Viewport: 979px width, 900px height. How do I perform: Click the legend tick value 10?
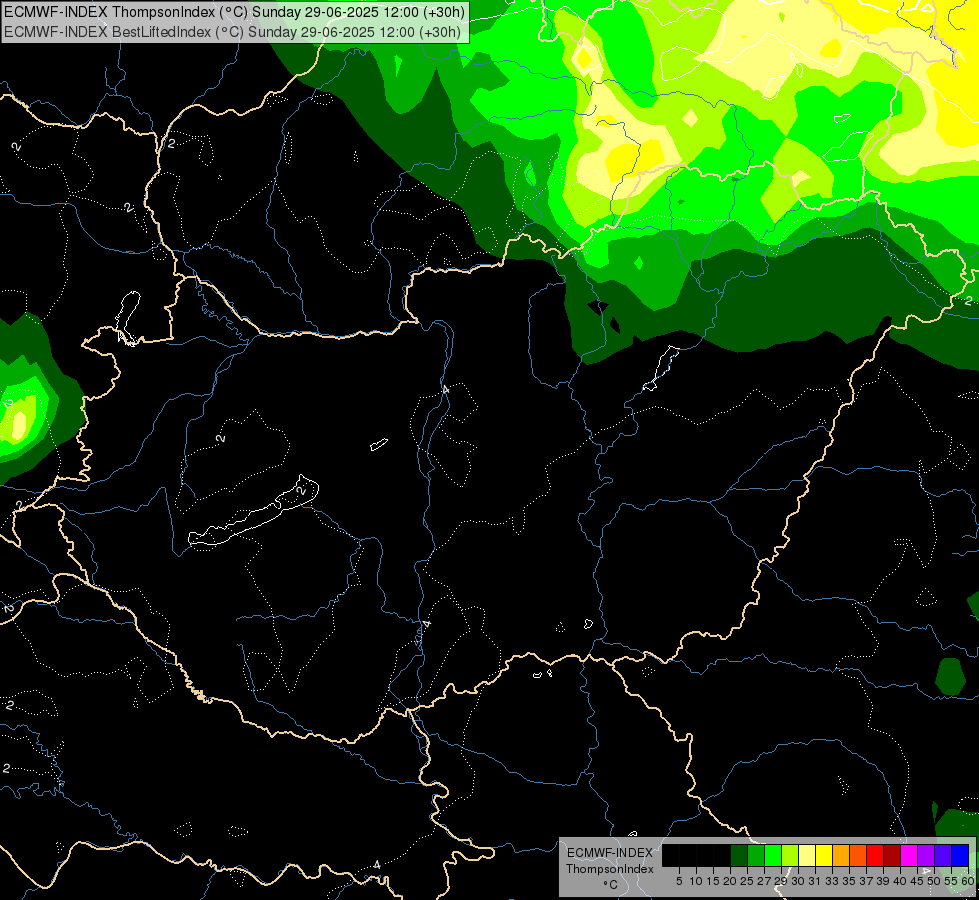point(696,881)
